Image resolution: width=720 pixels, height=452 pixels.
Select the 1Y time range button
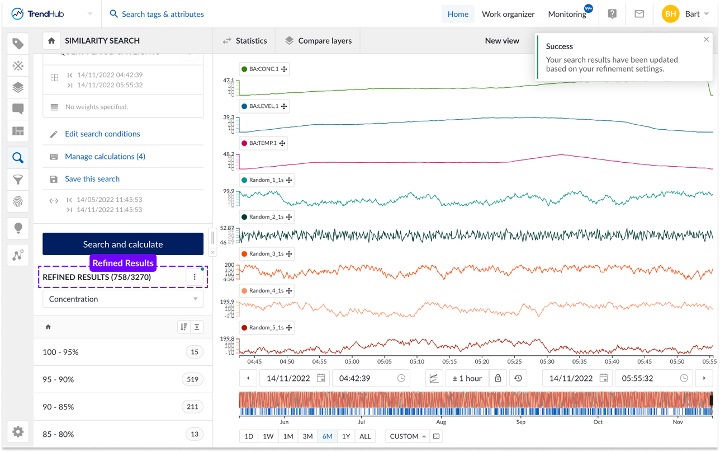click(x=346, y=436)
